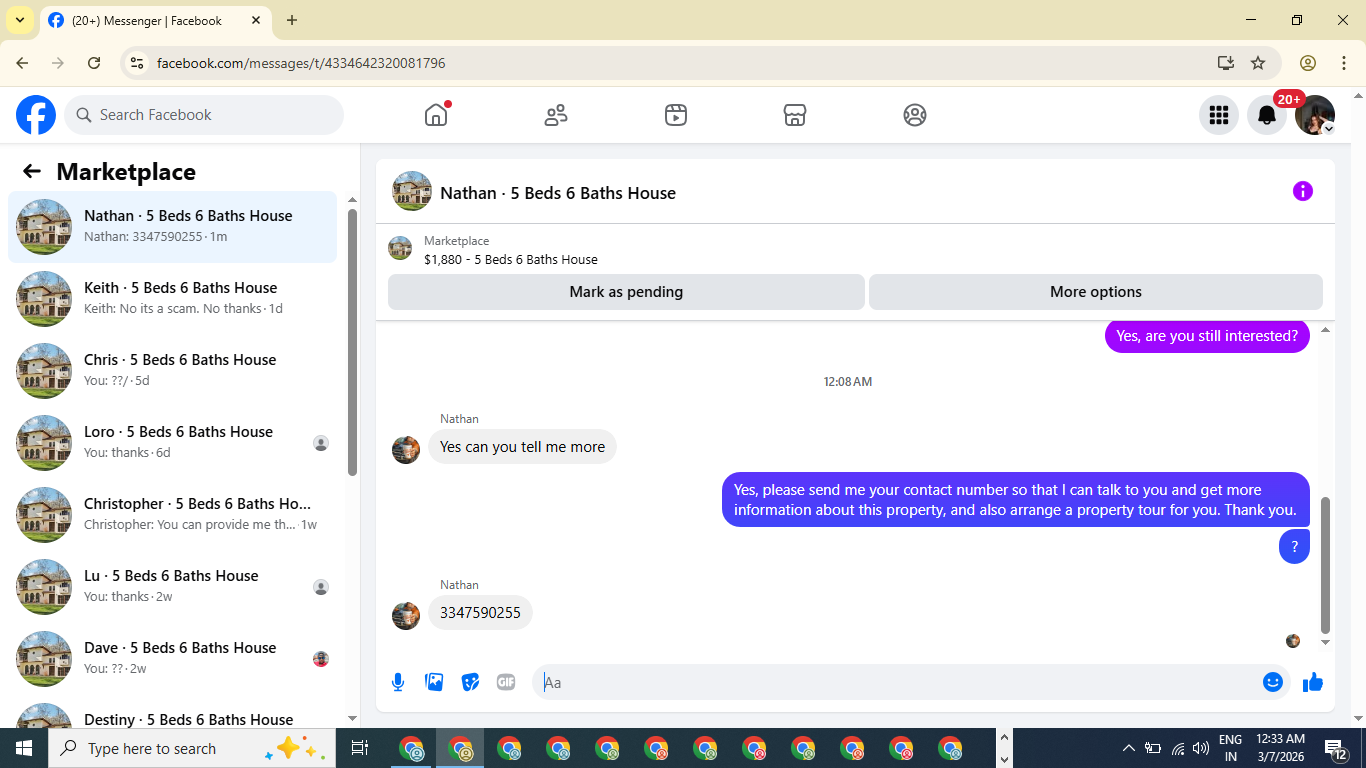Open the Marketplace storefront icon
The image size is (1366, 768).
795,115
